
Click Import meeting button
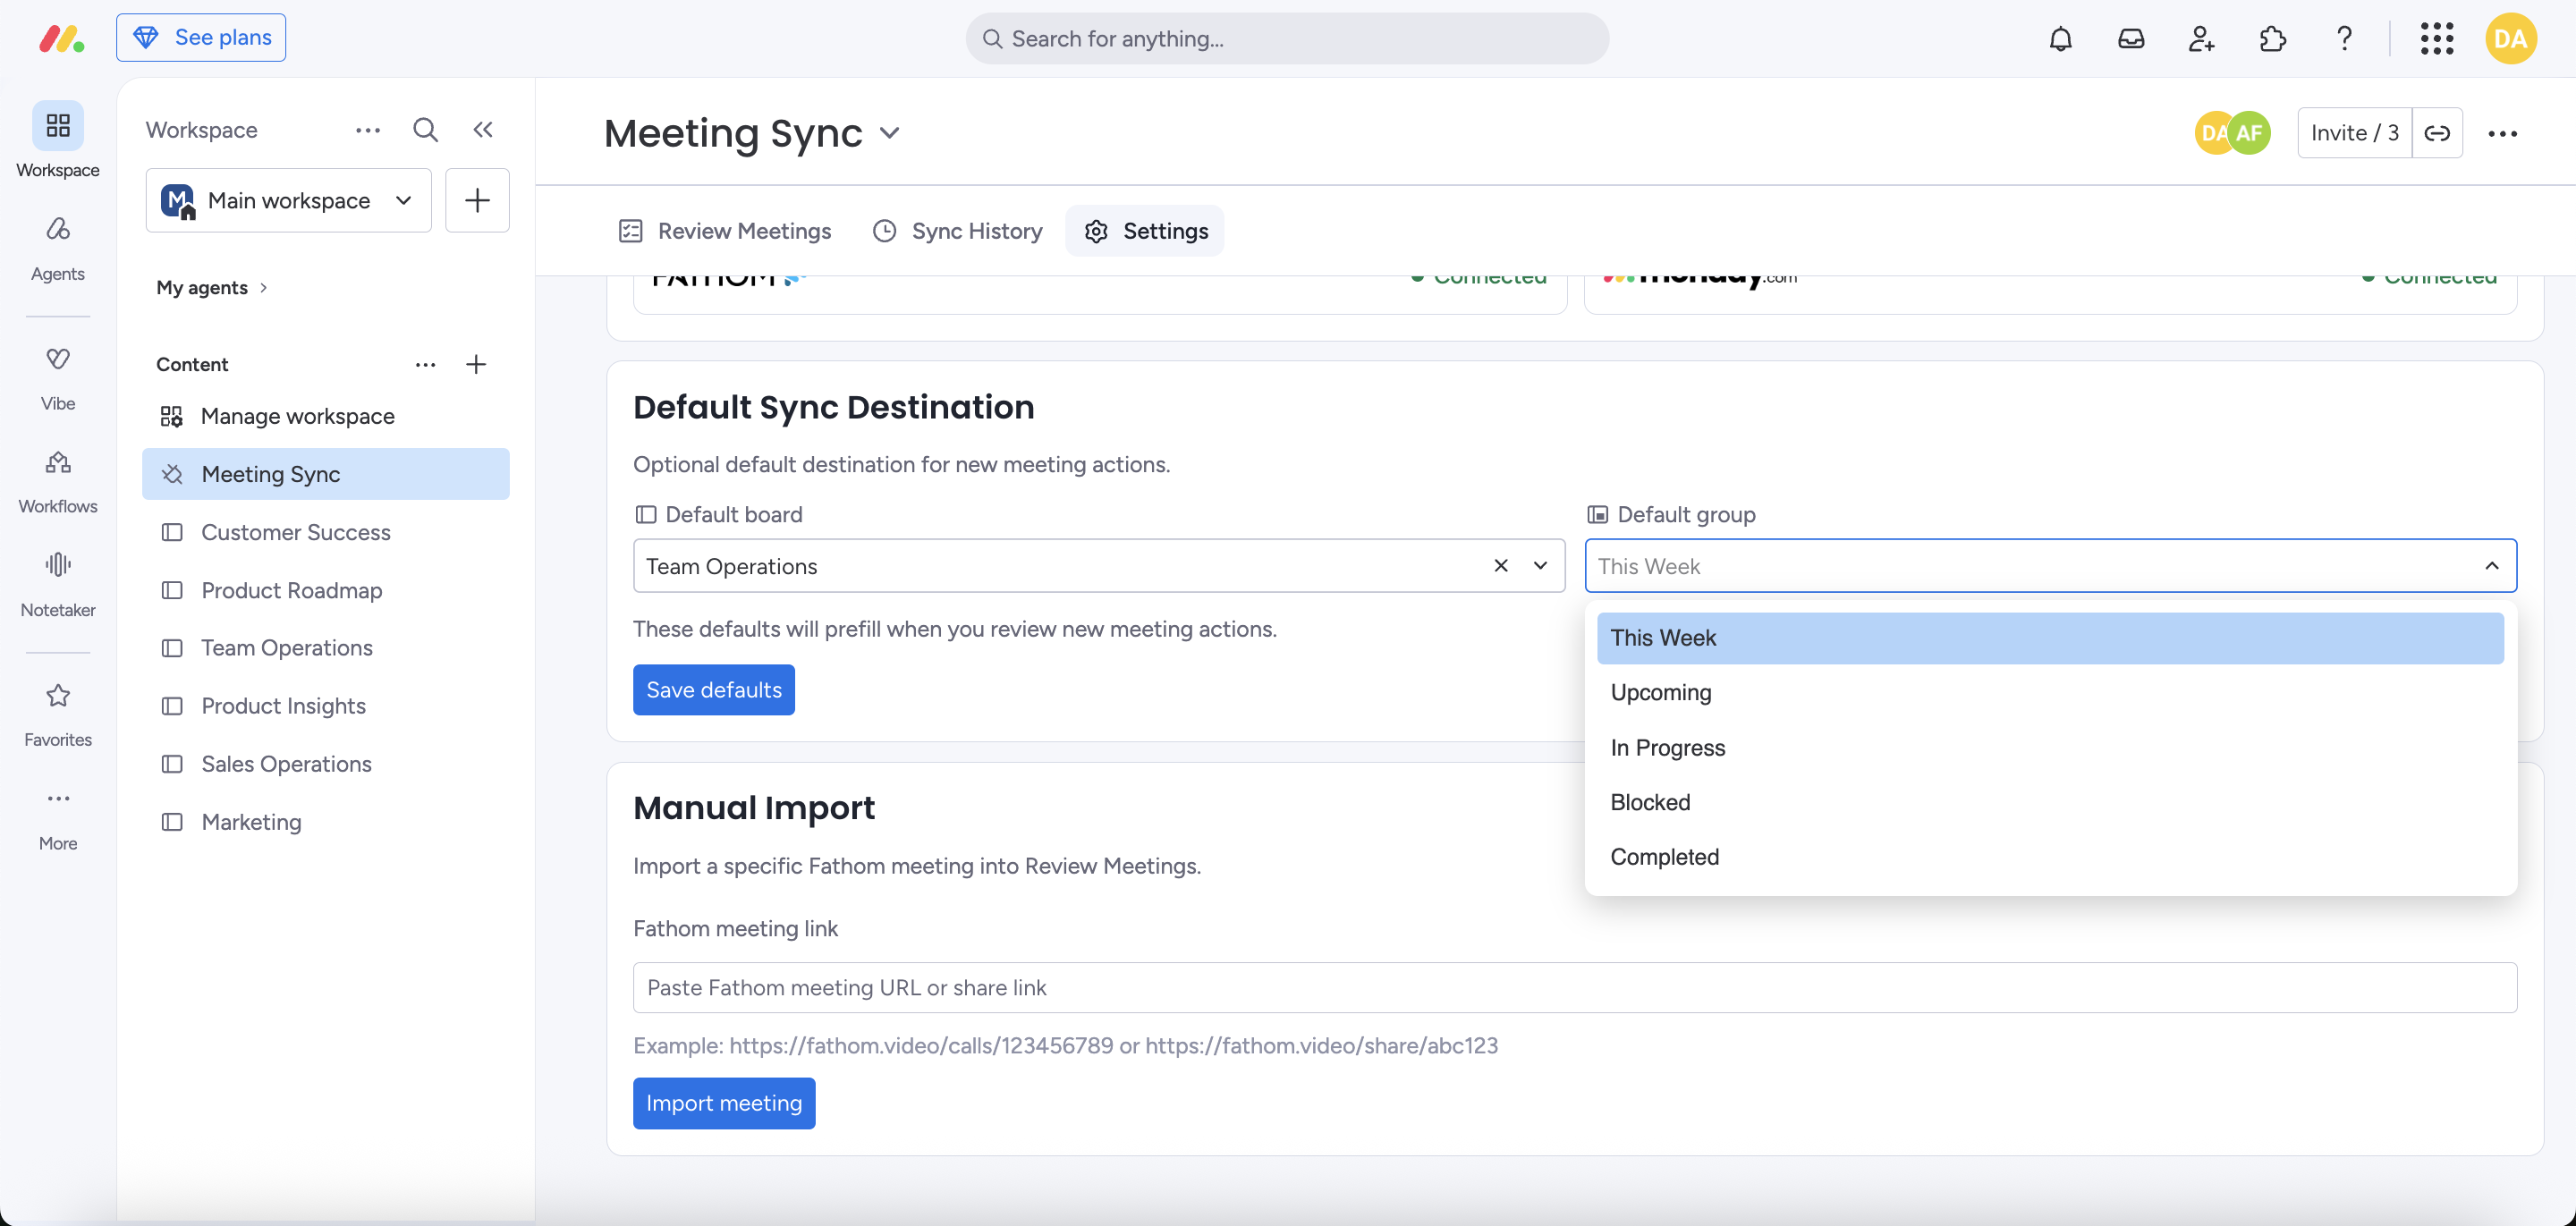click(724, 1103)
